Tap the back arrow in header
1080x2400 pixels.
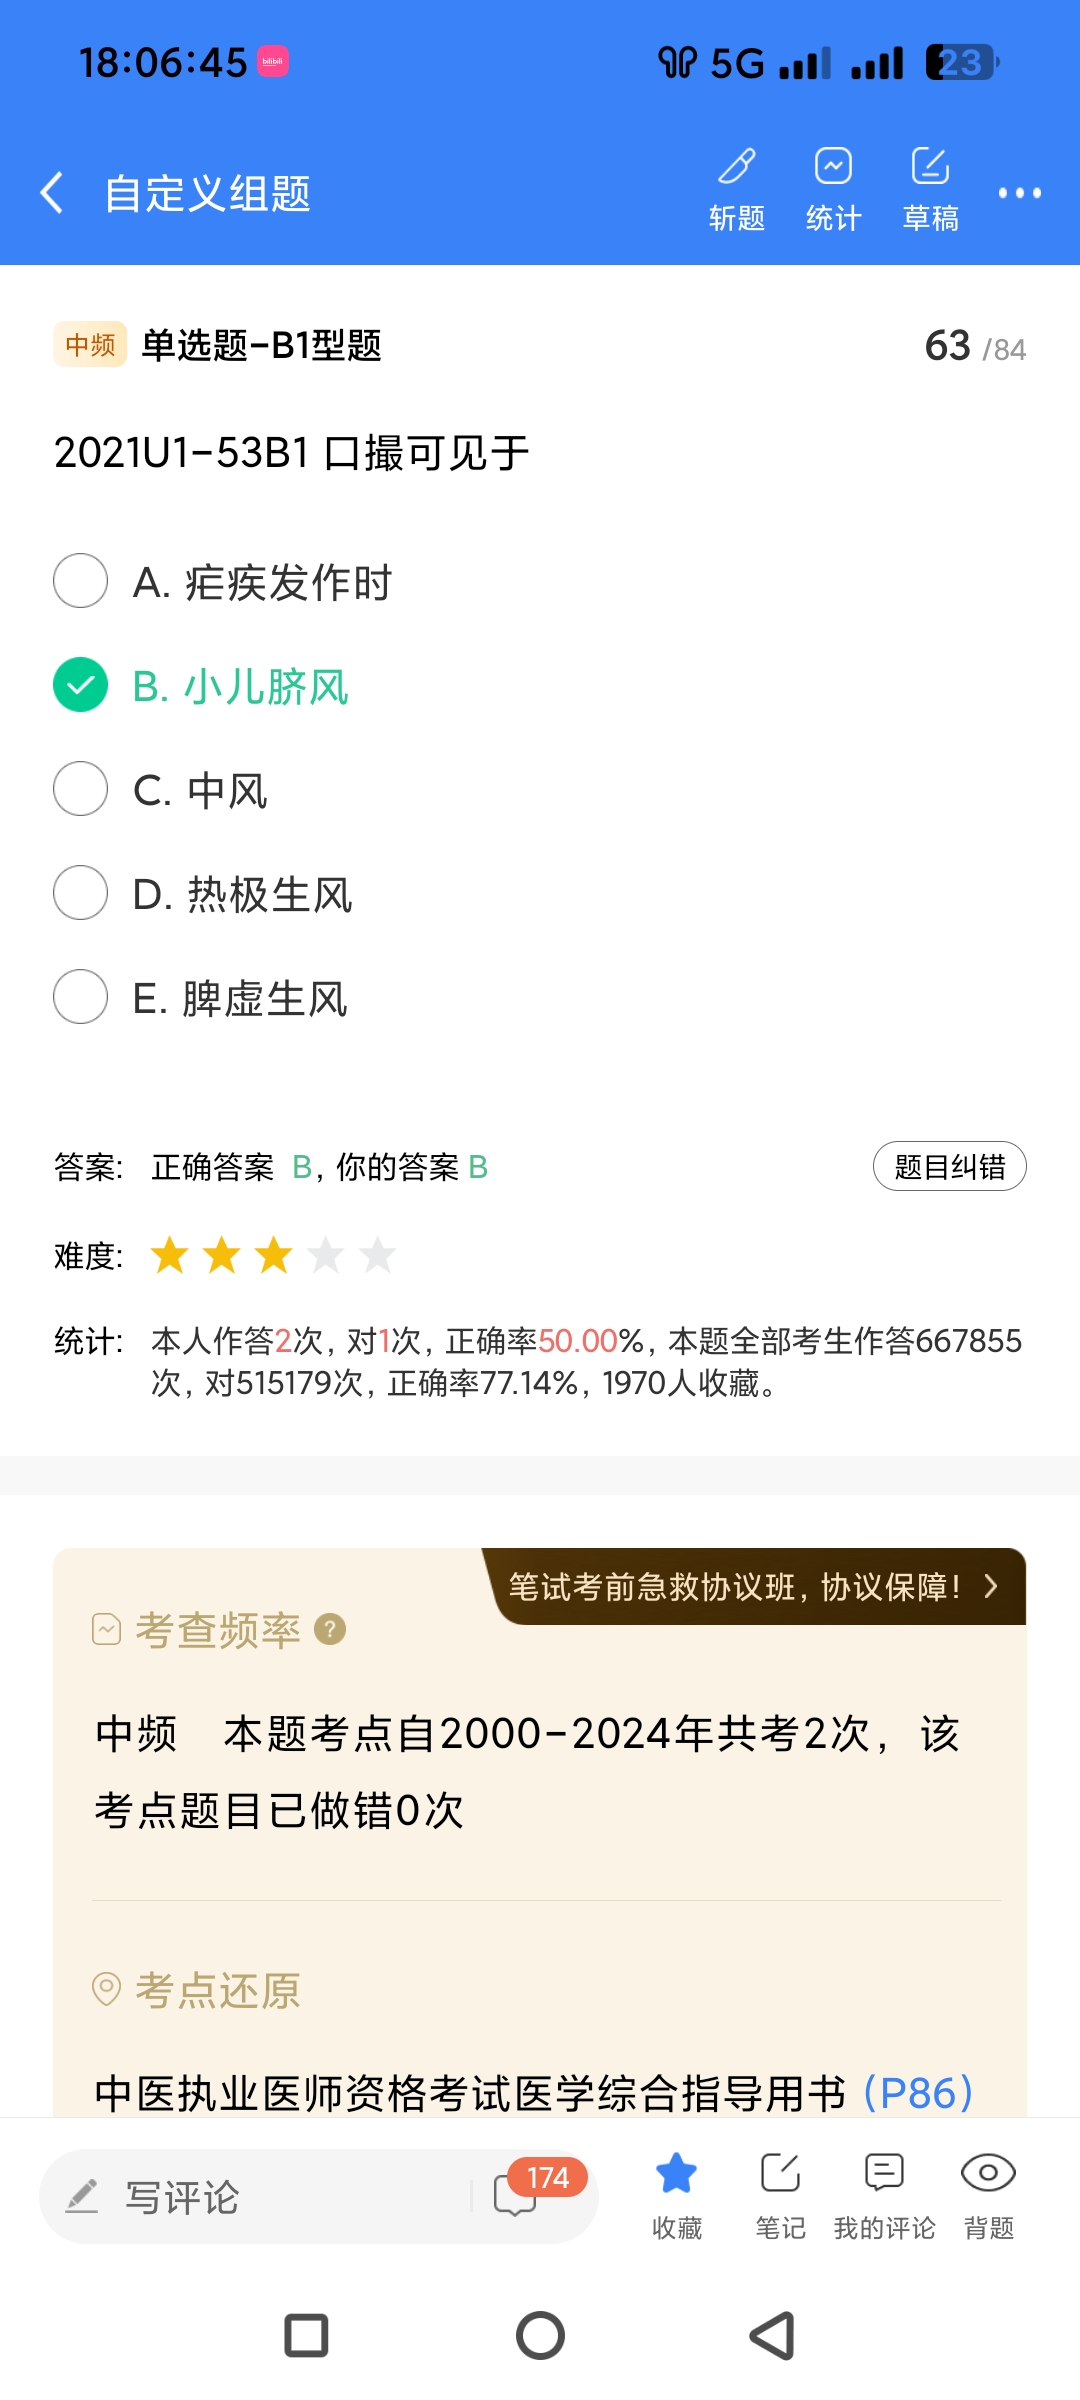tap(52, 193)
